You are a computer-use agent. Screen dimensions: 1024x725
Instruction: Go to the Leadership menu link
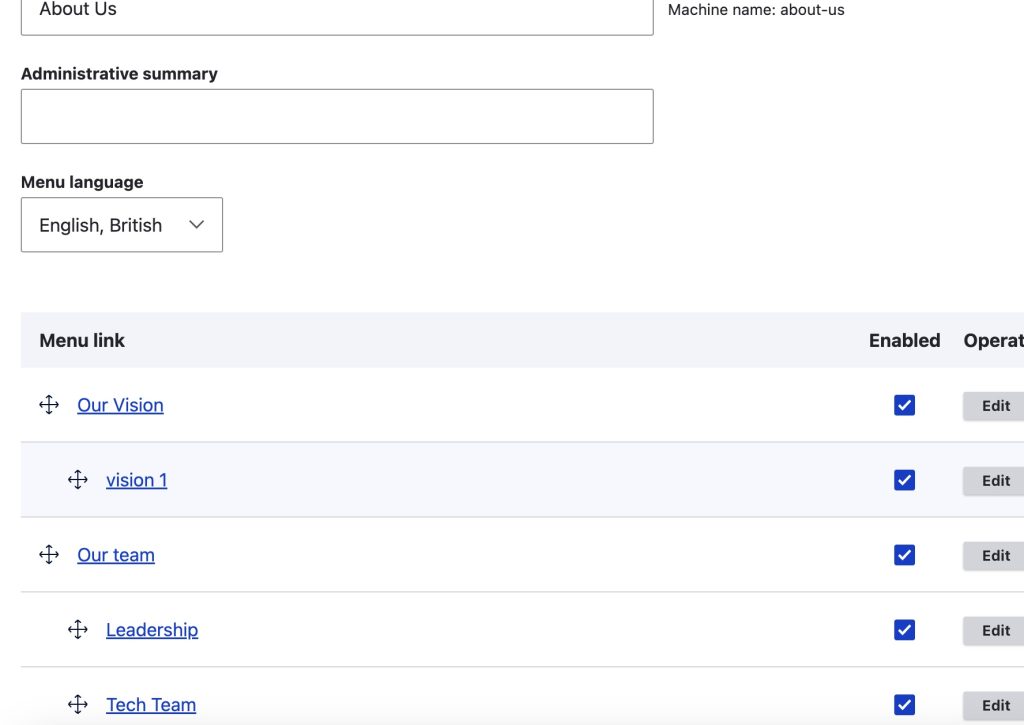click(x=152, y=630)
